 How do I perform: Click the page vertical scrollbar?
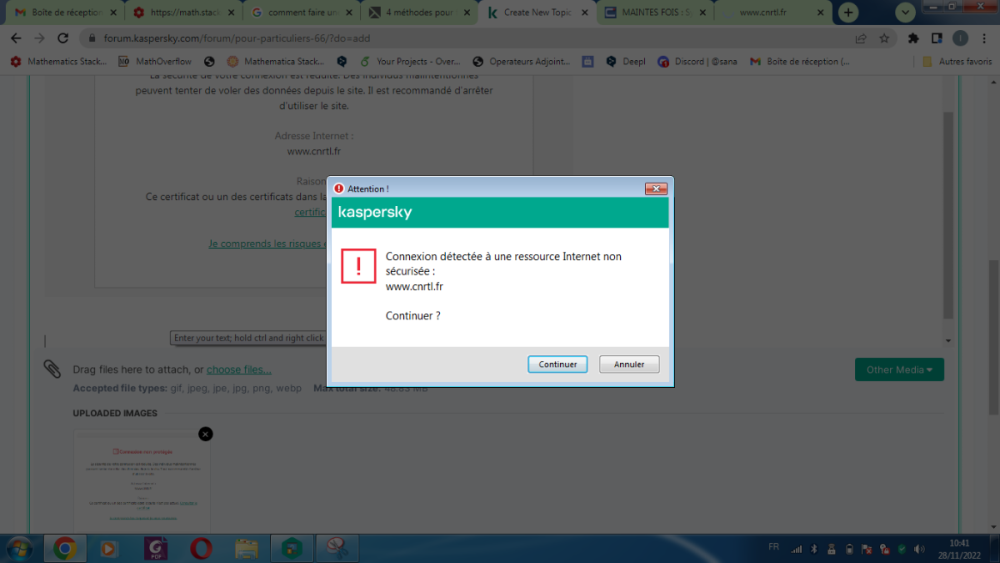994,337
